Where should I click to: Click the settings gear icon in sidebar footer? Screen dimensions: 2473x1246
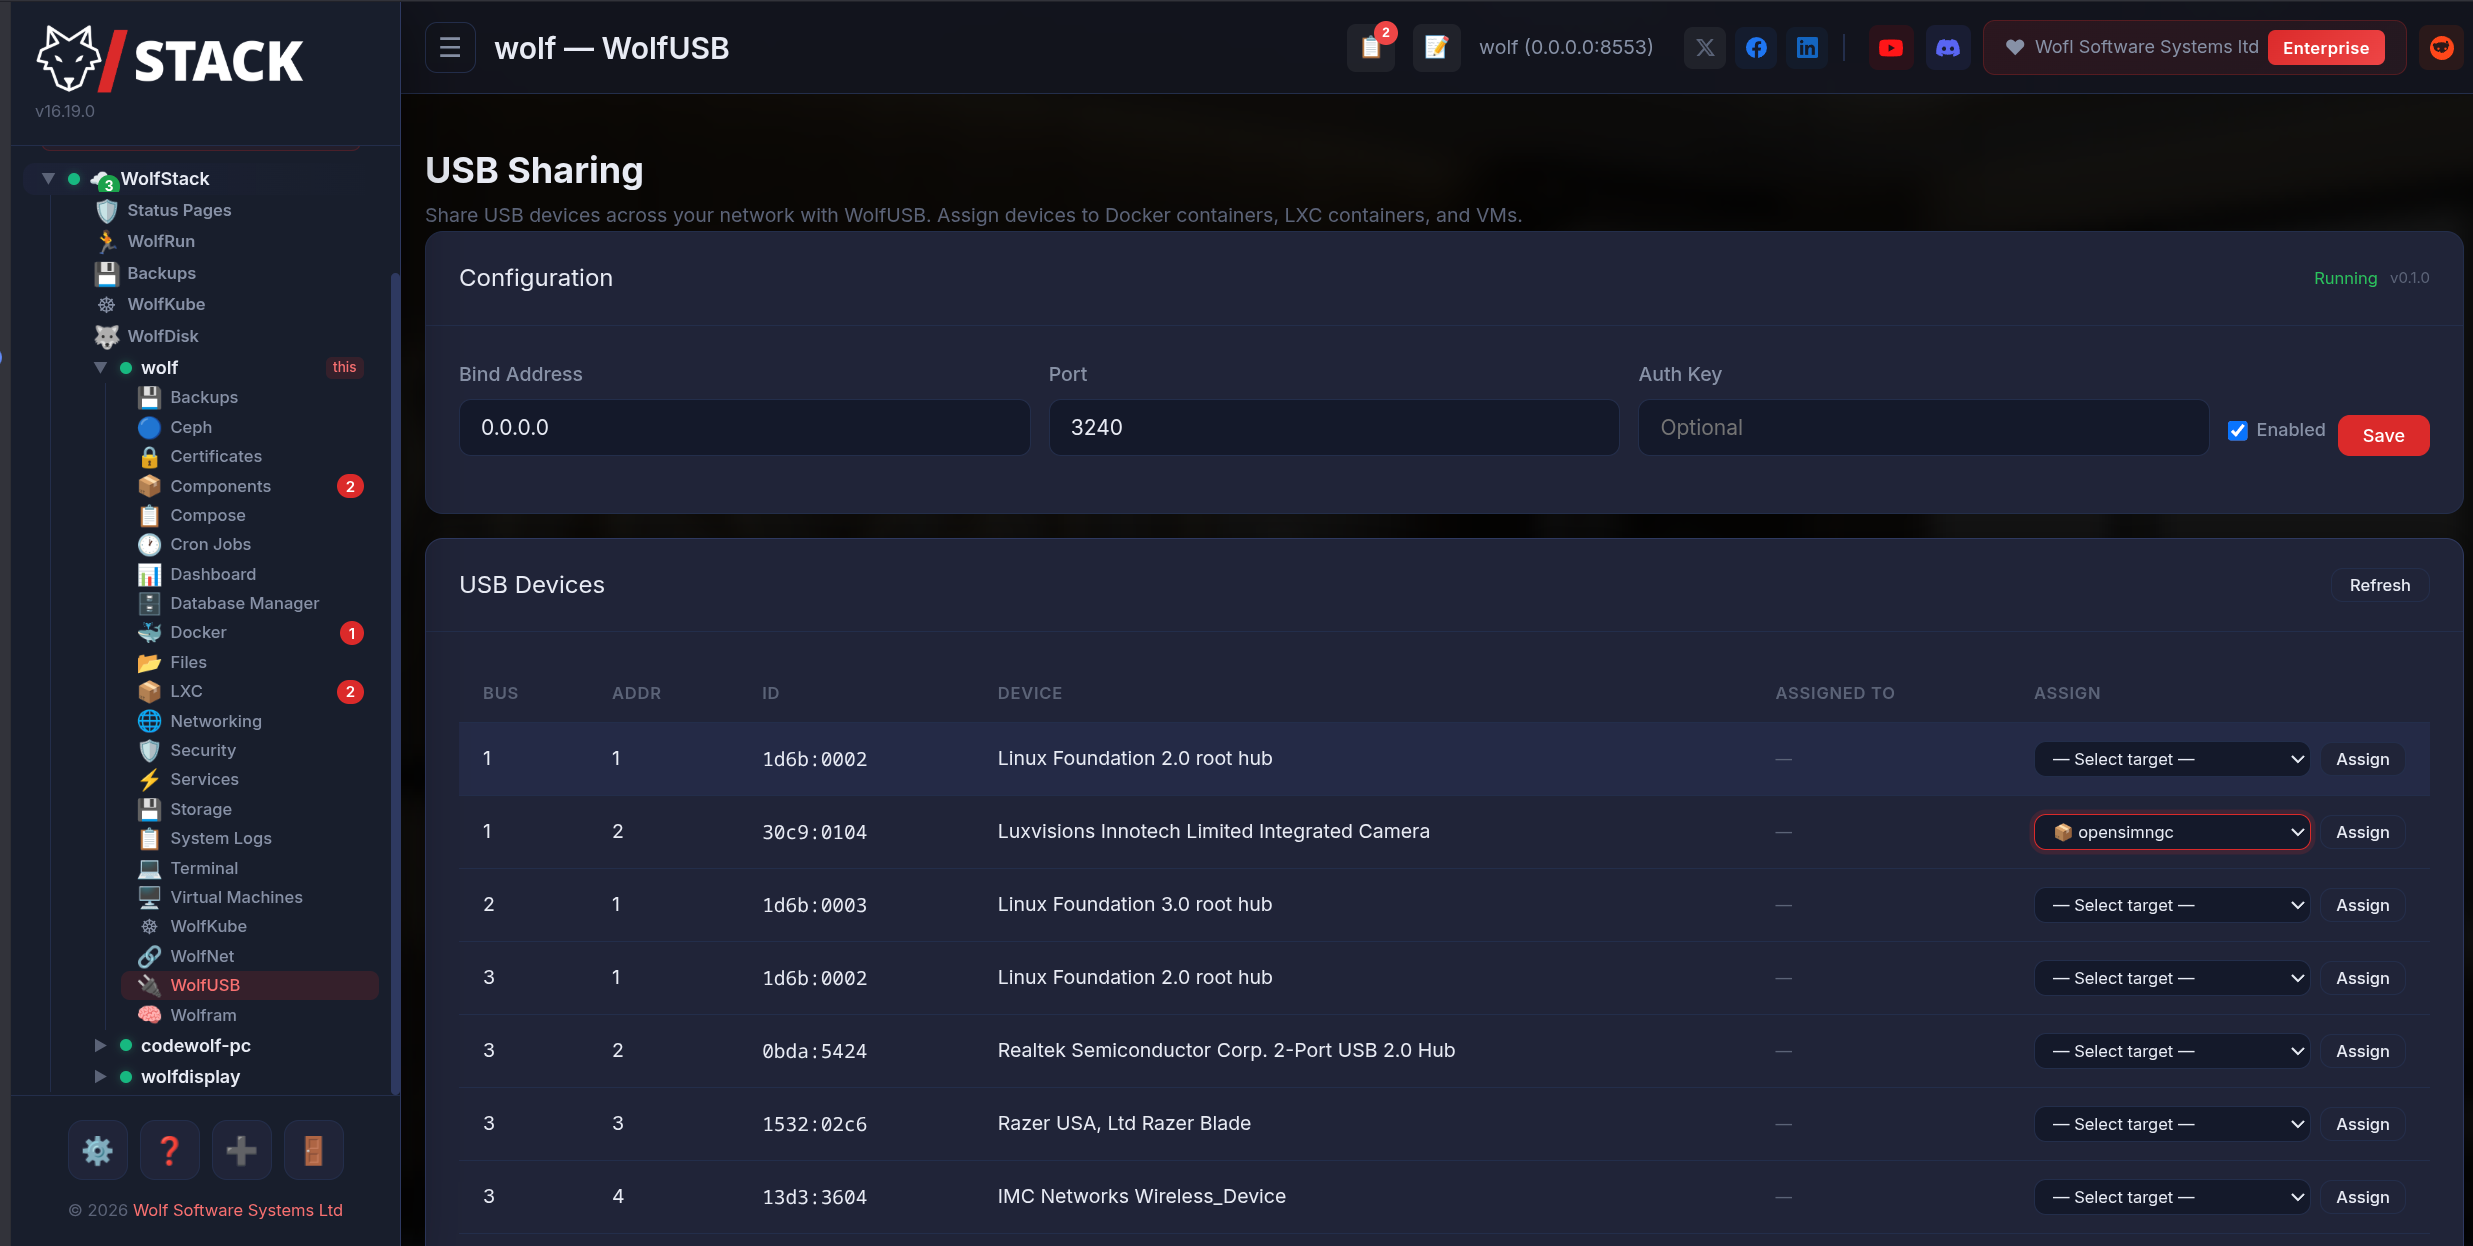[98, 1150]
